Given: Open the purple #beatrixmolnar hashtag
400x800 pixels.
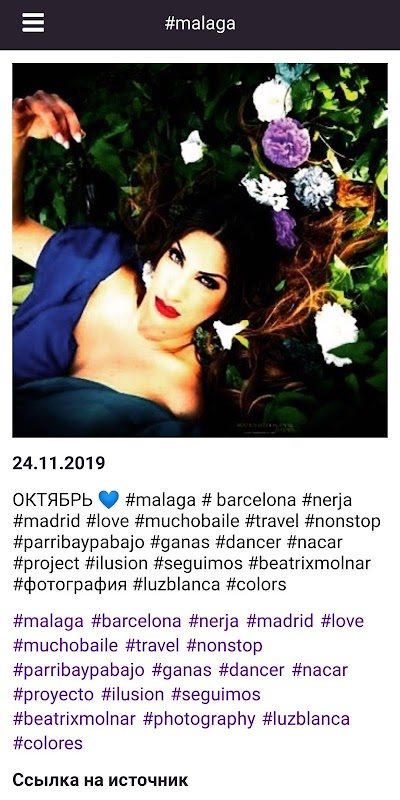Looking at the screenshot, I should click(74, 719).
